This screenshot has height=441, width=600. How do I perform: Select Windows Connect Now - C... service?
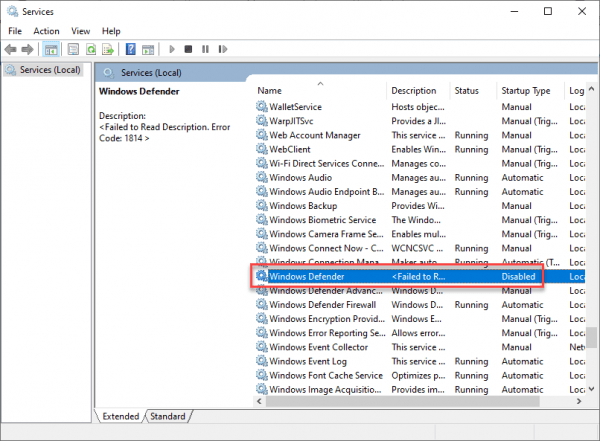coord(420,248)
